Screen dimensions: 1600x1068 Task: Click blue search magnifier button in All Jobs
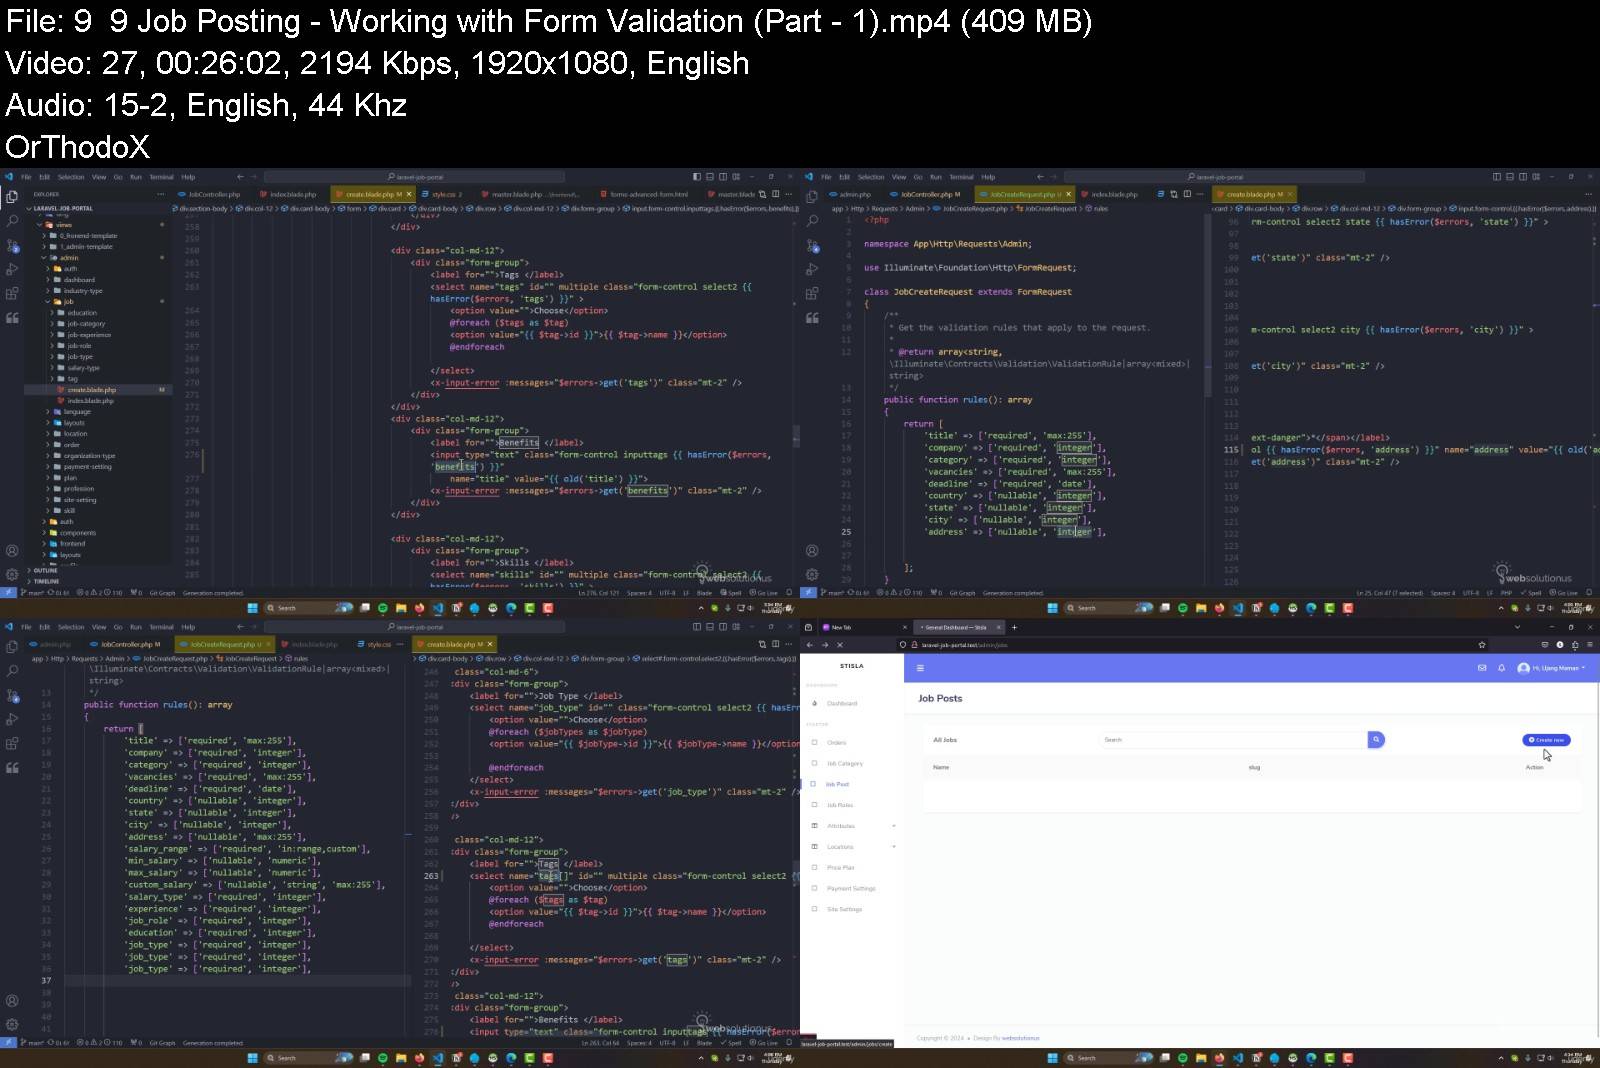coord(1376,740)
